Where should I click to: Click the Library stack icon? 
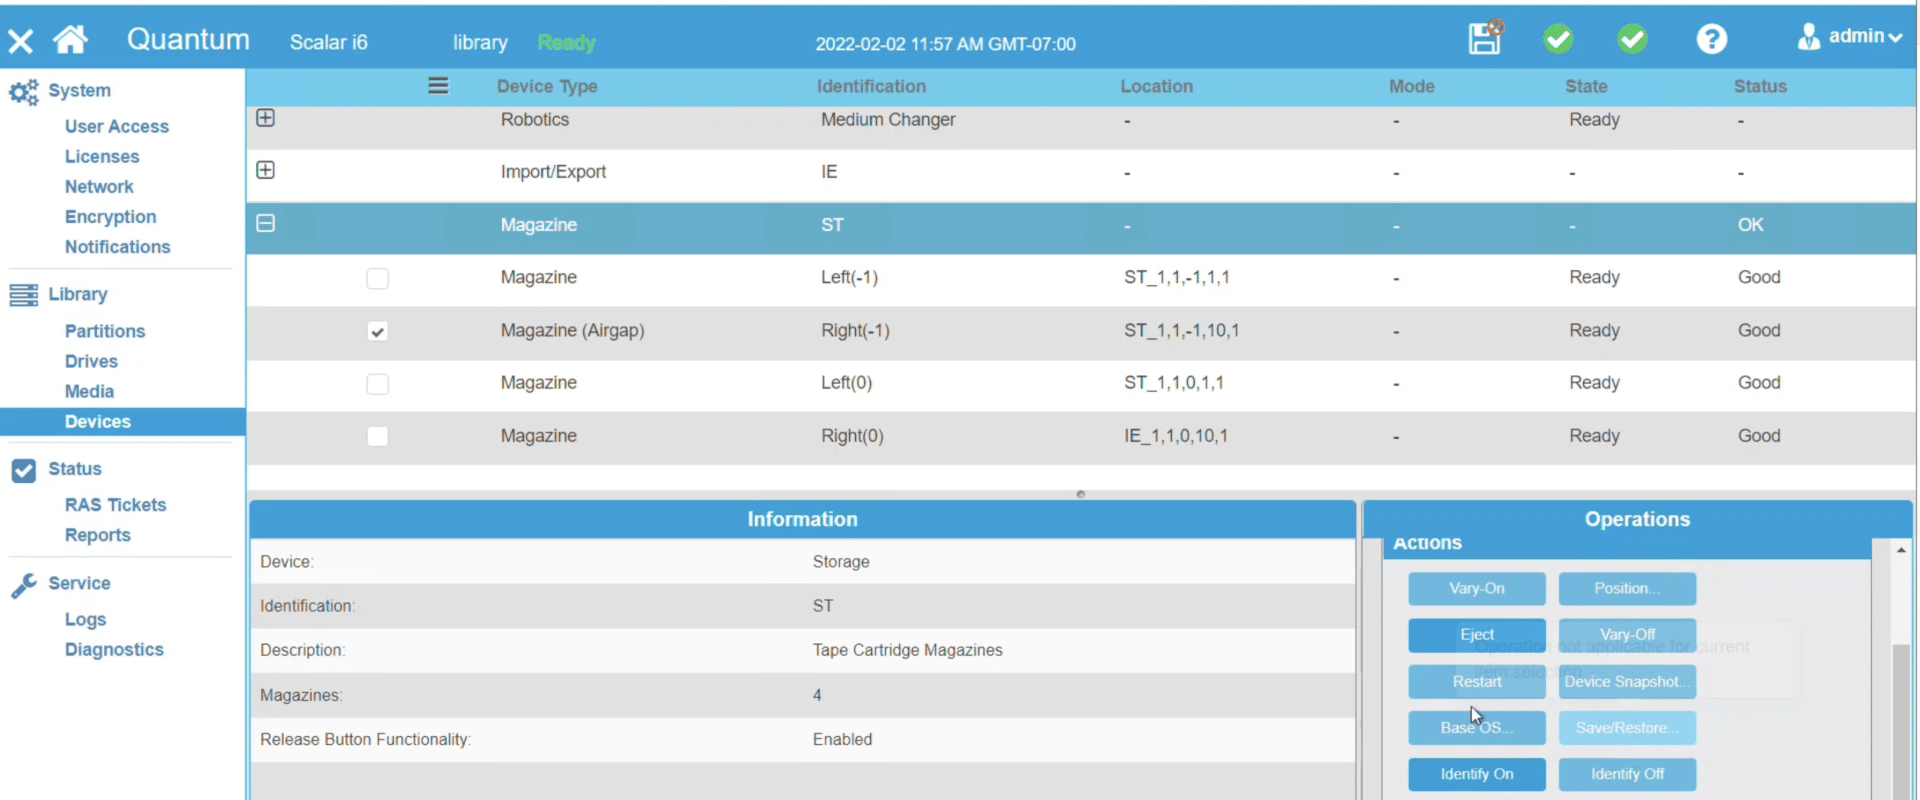click(x=24, y=295)
